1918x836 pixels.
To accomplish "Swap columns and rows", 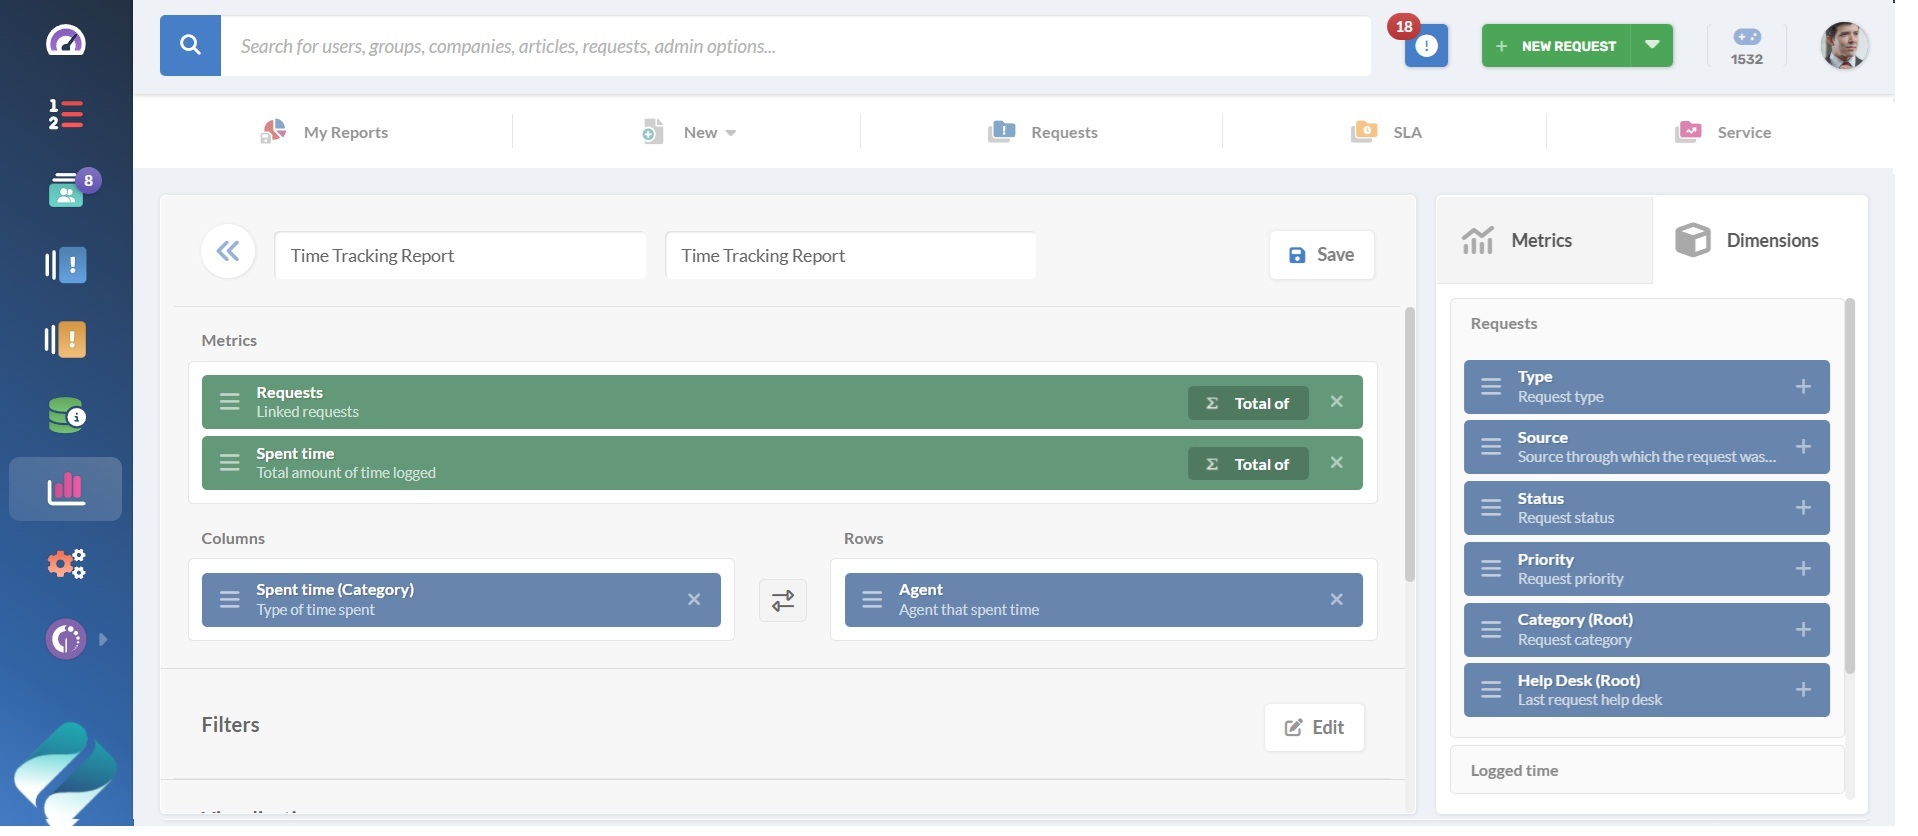I will click(783, 600).
